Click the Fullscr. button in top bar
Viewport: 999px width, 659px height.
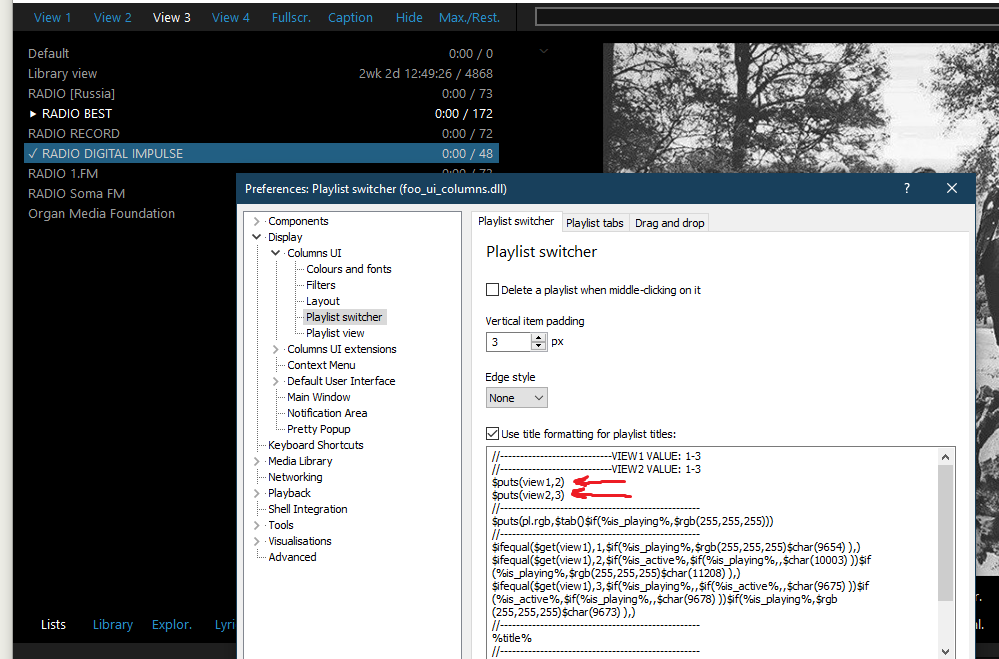coord(289,17)
